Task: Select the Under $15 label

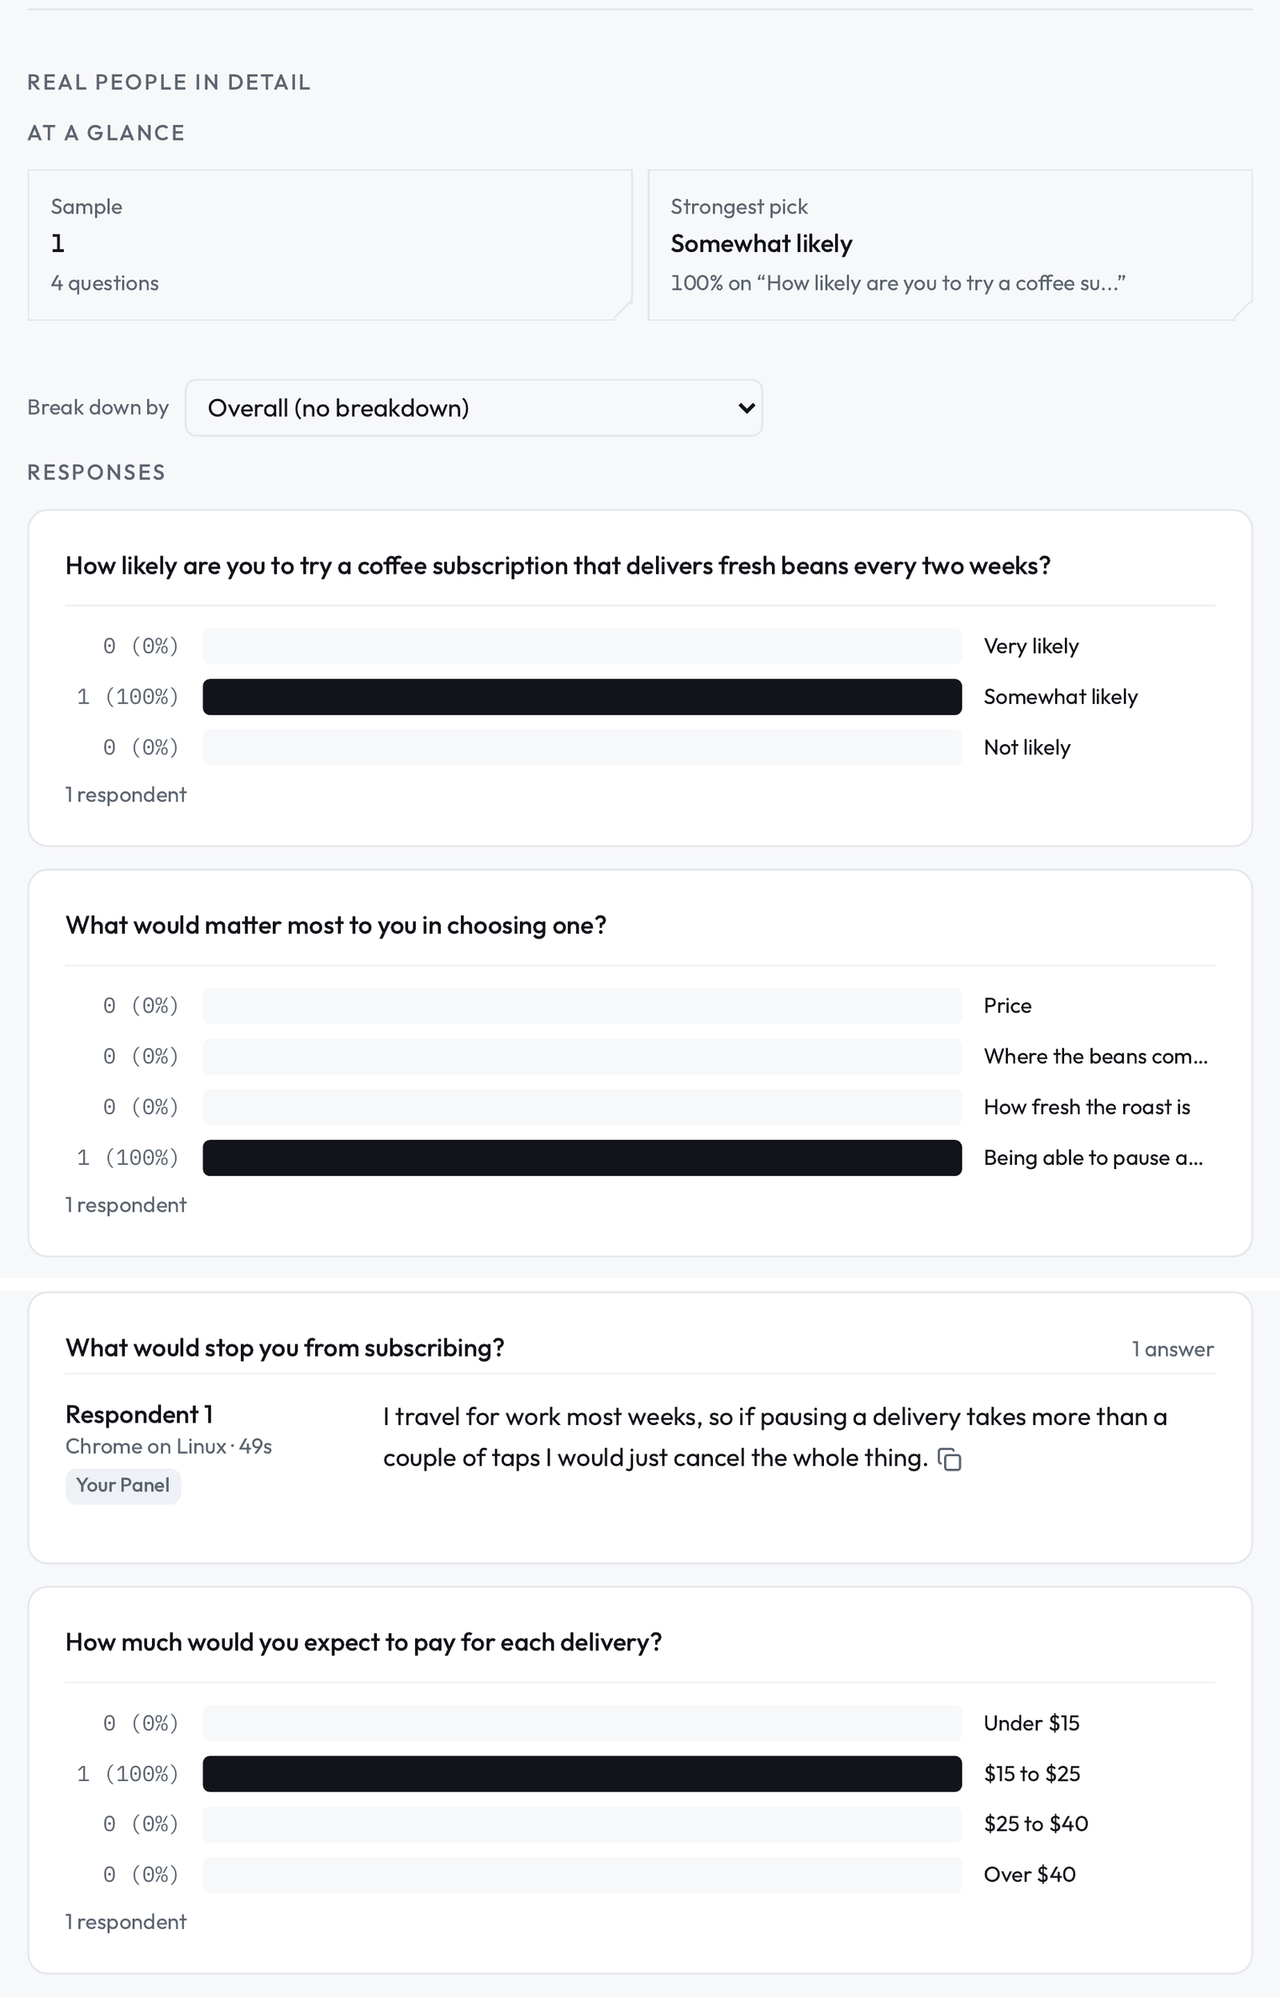Action: 1032,1723
